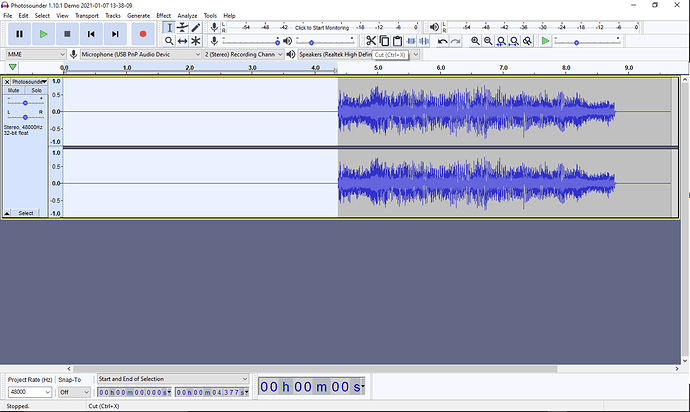Click the selection end time field

pos(212,392)
